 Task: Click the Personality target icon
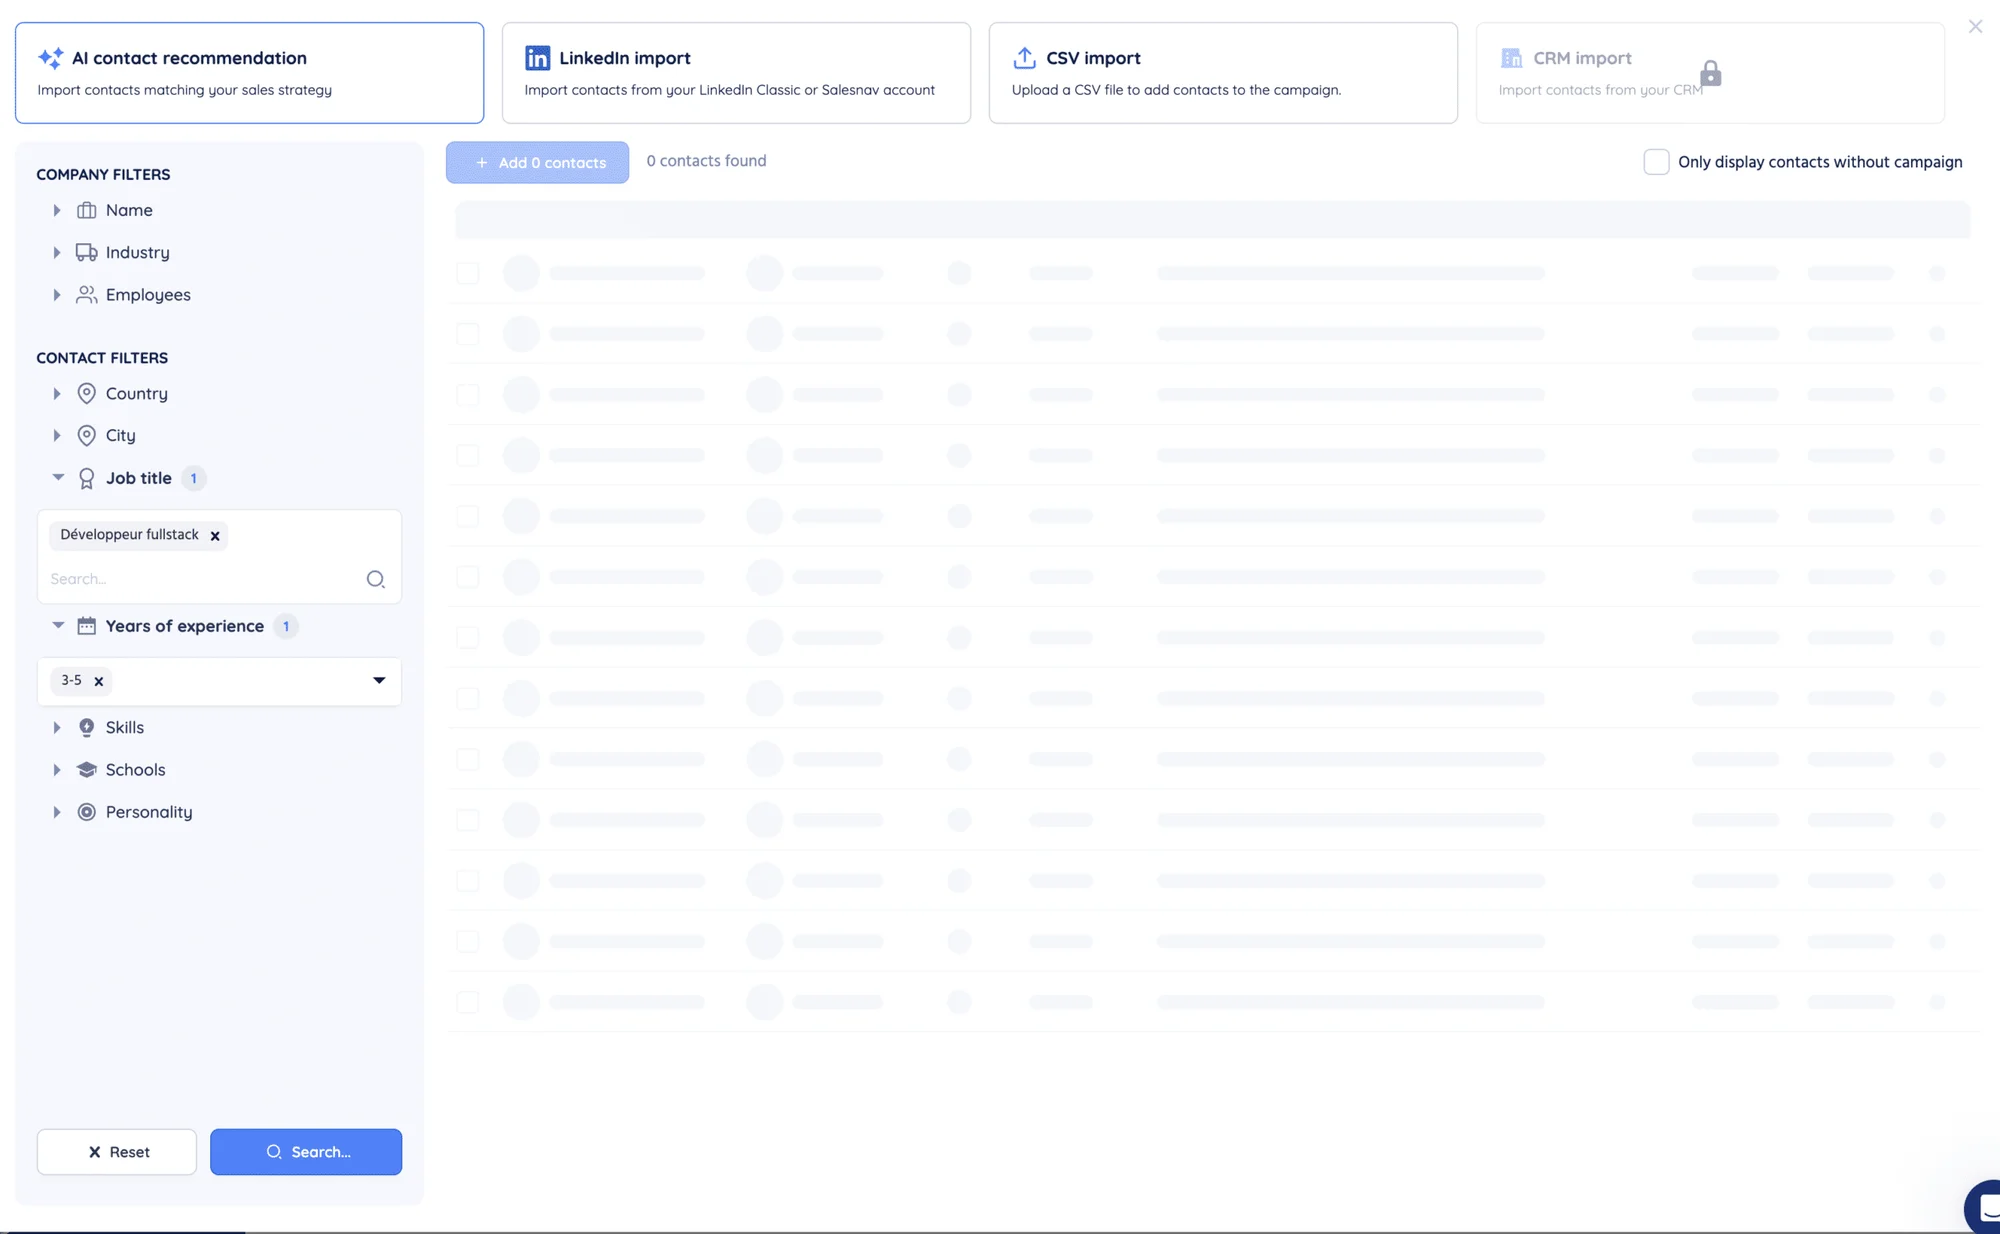(87, 812)
